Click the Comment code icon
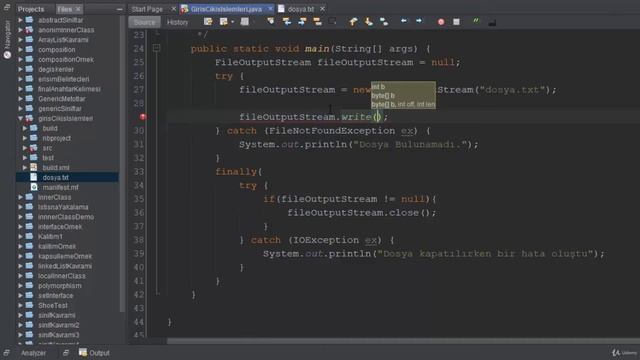 tap(476, 21)
